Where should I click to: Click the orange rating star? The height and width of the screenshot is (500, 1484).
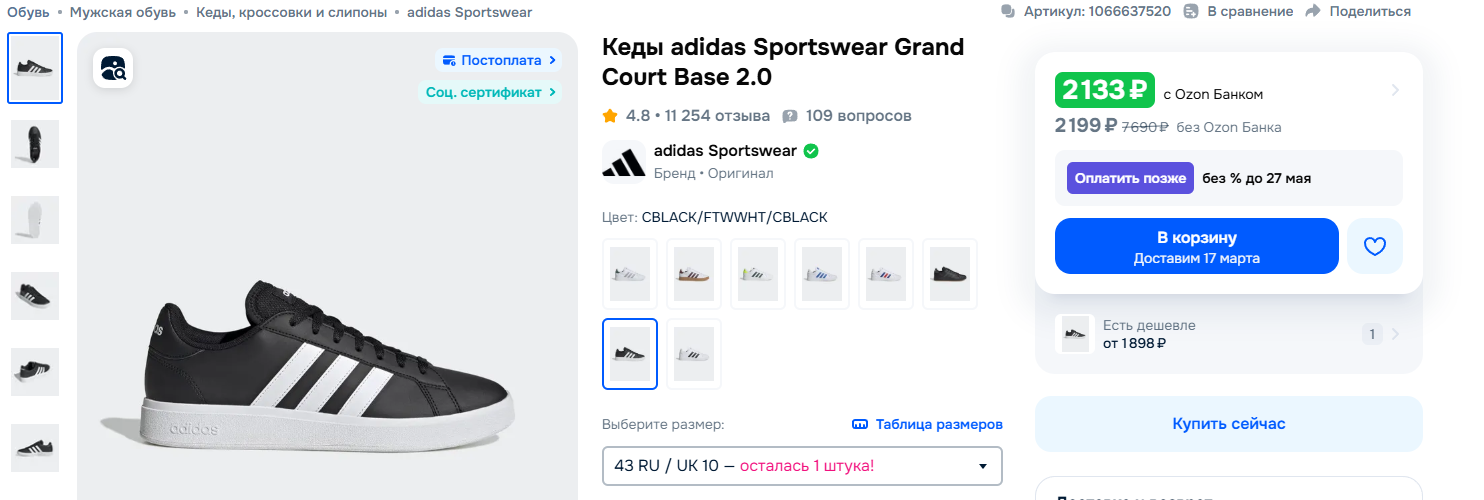[610, 116]
